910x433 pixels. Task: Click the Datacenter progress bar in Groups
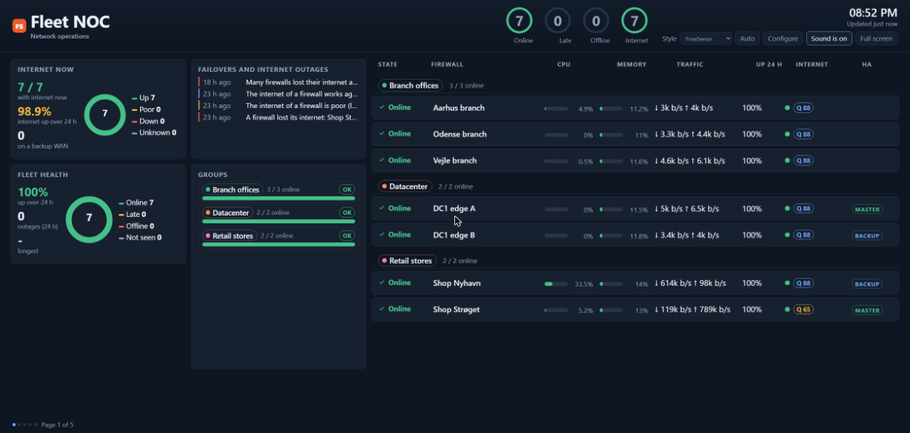(279, 221)
